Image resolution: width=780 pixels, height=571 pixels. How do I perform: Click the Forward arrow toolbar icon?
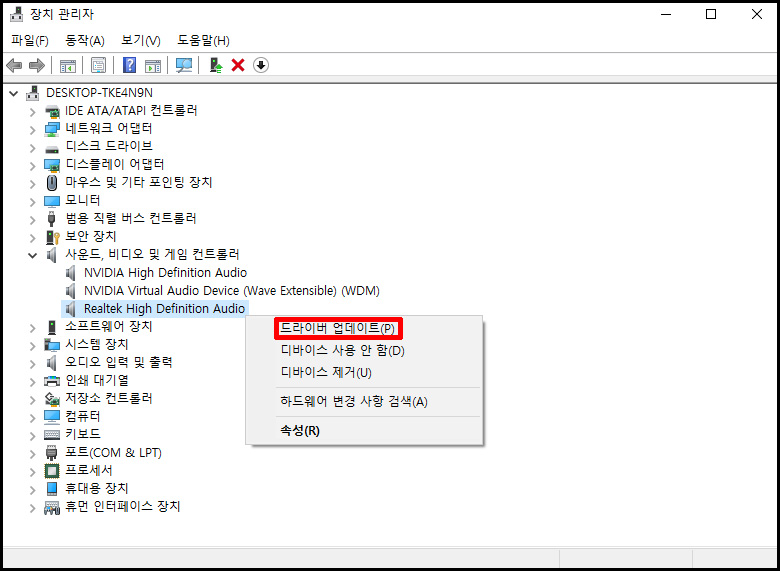(37, 65)
